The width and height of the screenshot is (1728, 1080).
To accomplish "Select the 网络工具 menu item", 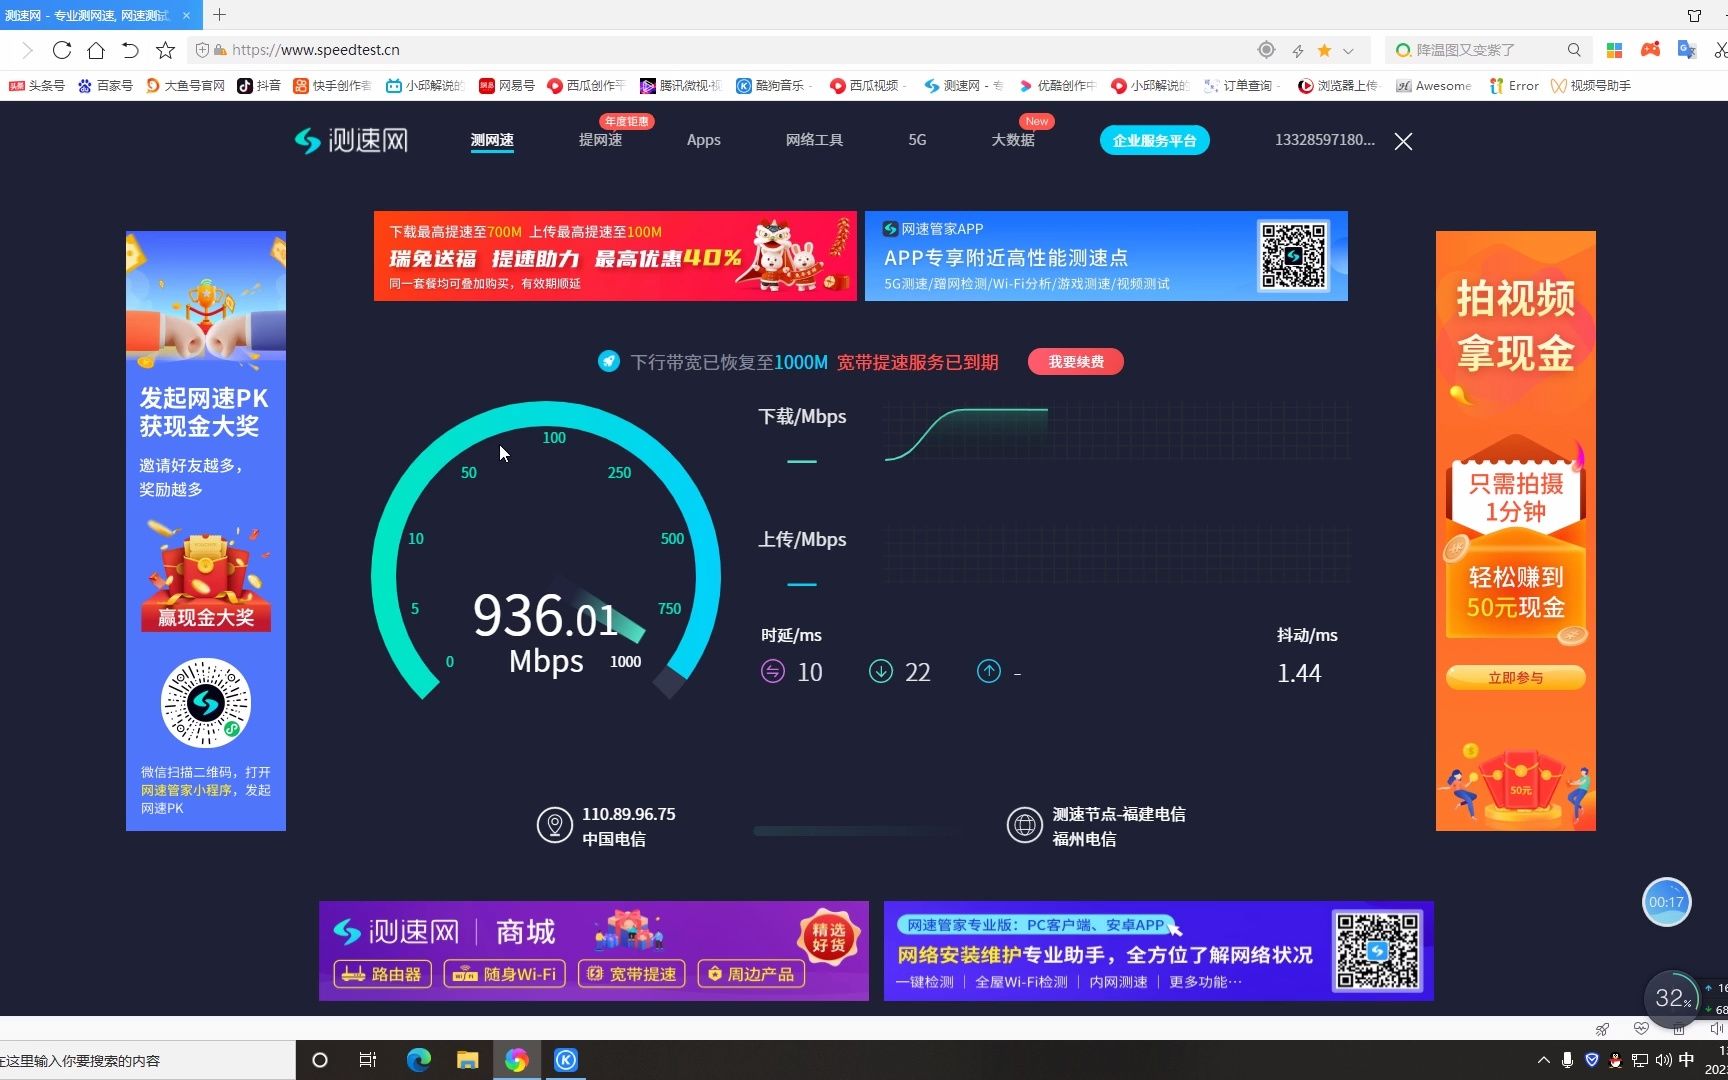I will [814, 140].
